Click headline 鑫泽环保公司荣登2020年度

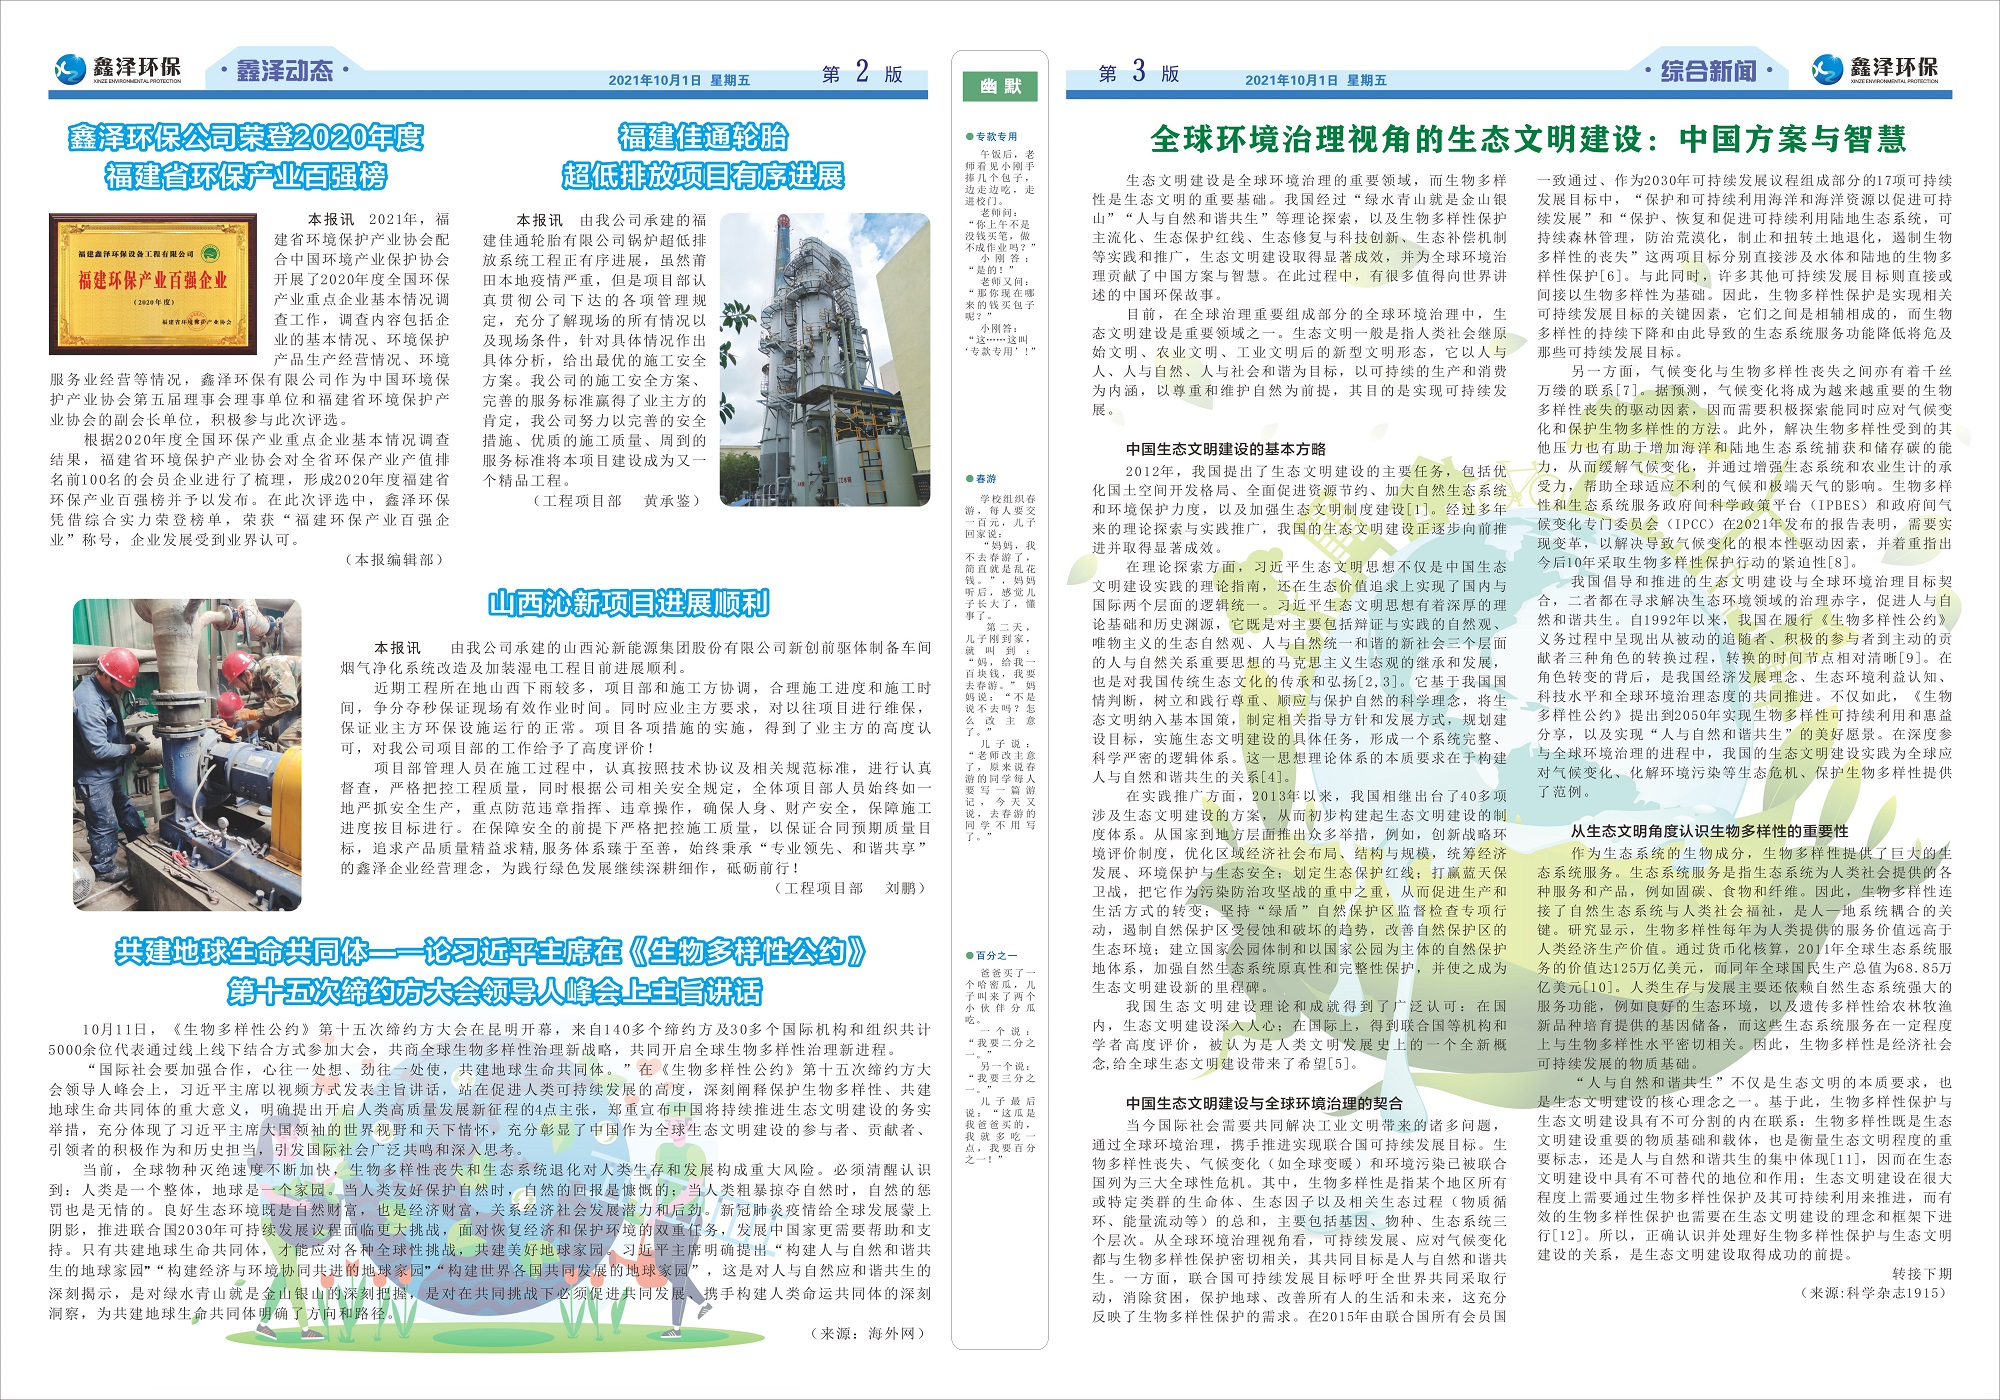(246, 137)
